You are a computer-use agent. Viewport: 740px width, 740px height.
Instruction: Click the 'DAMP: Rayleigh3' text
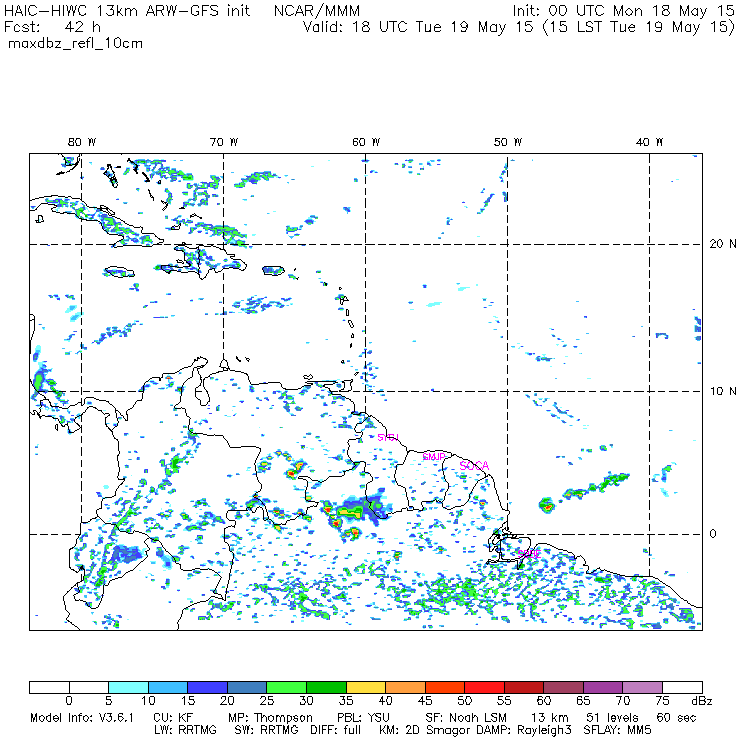[524, 731]
